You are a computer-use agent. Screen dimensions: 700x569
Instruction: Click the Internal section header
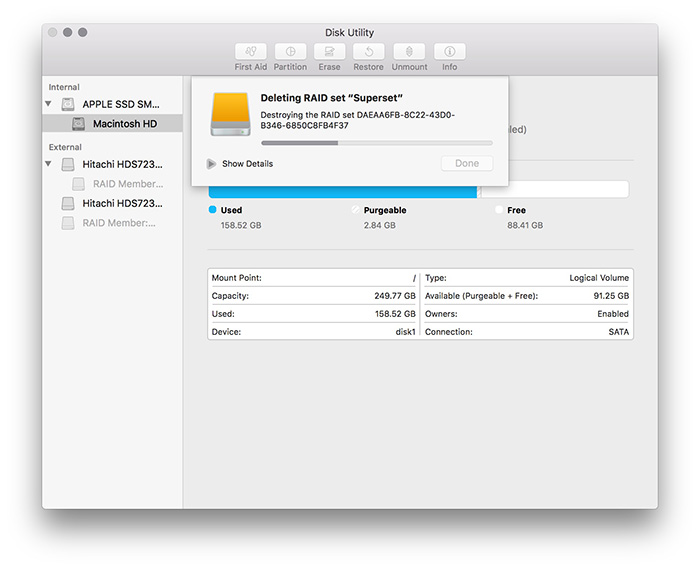click(64, 87)
